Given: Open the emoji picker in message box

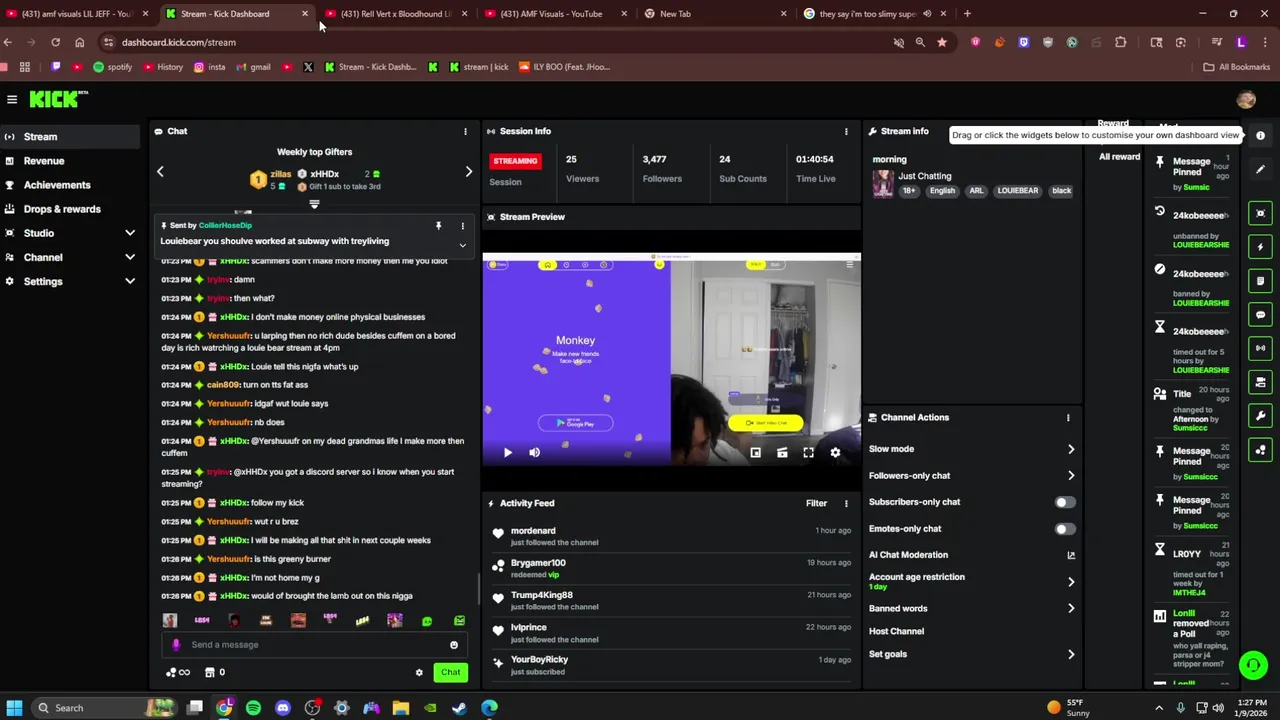Looking at the screenshot, I should coord(454,645).
